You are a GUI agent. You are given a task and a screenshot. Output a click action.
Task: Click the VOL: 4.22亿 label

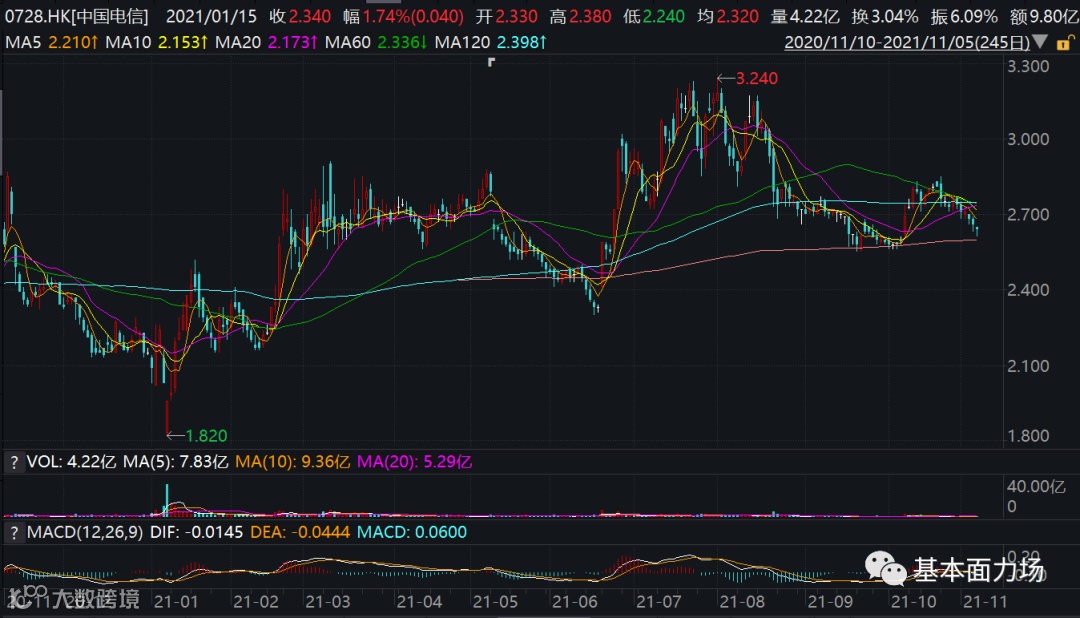[71, 462]
